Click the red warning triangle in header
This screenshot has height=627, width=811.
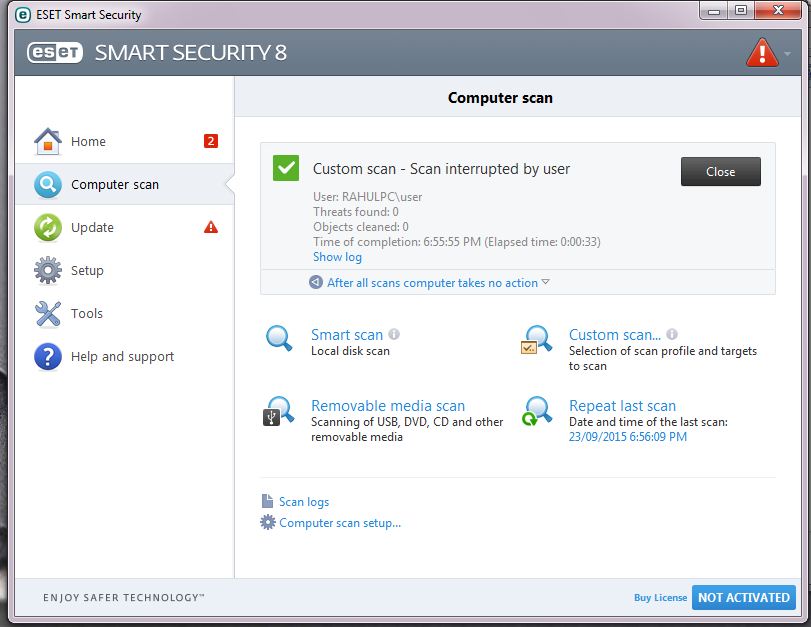coord(762,52)
